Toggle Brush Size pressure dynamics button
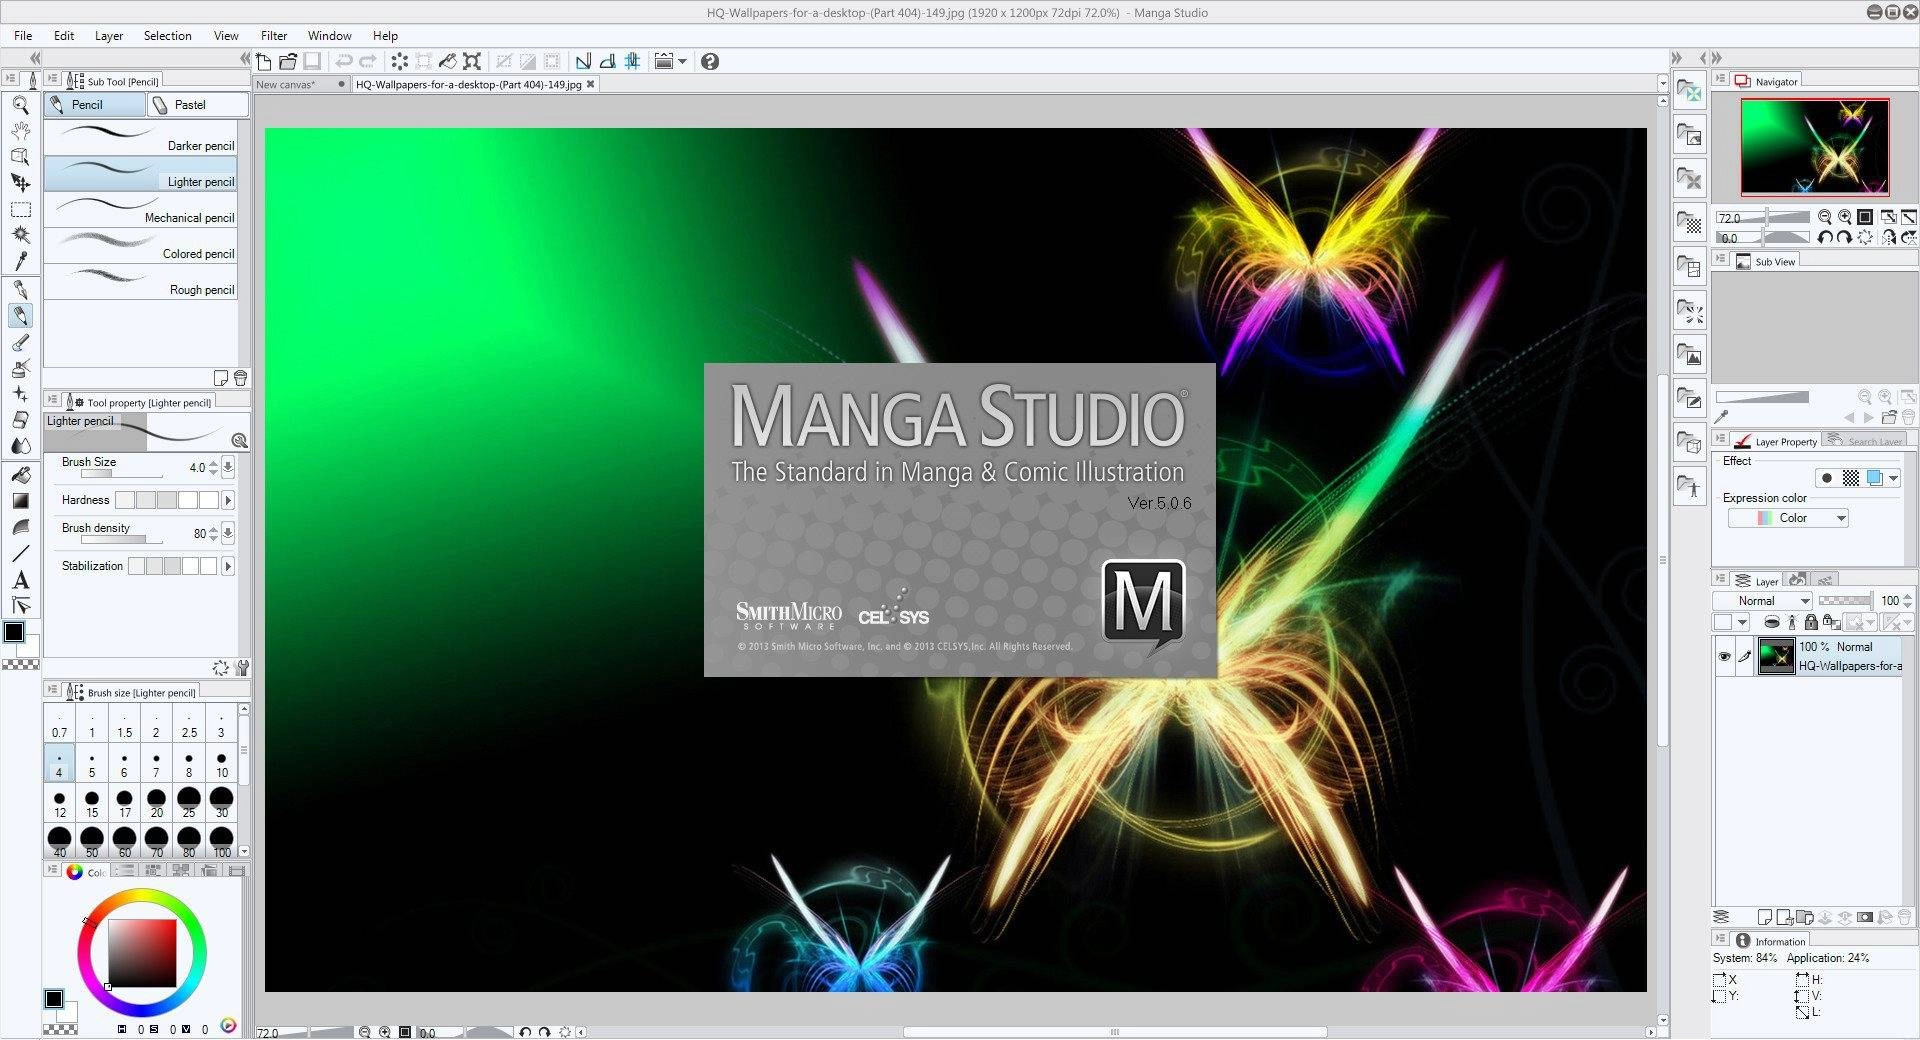Screen dimensions: 1920x1040 [x=228, y=467]
